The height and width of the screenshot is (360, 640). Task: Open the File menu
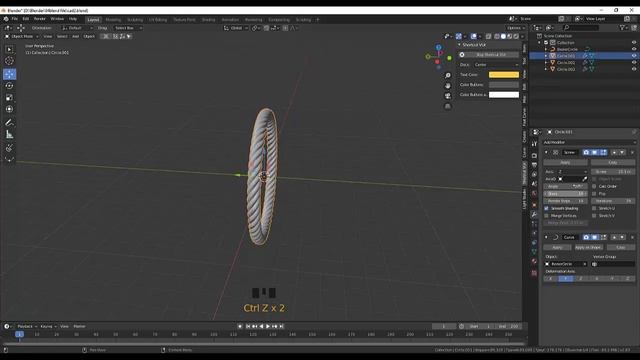click(15, 19)
